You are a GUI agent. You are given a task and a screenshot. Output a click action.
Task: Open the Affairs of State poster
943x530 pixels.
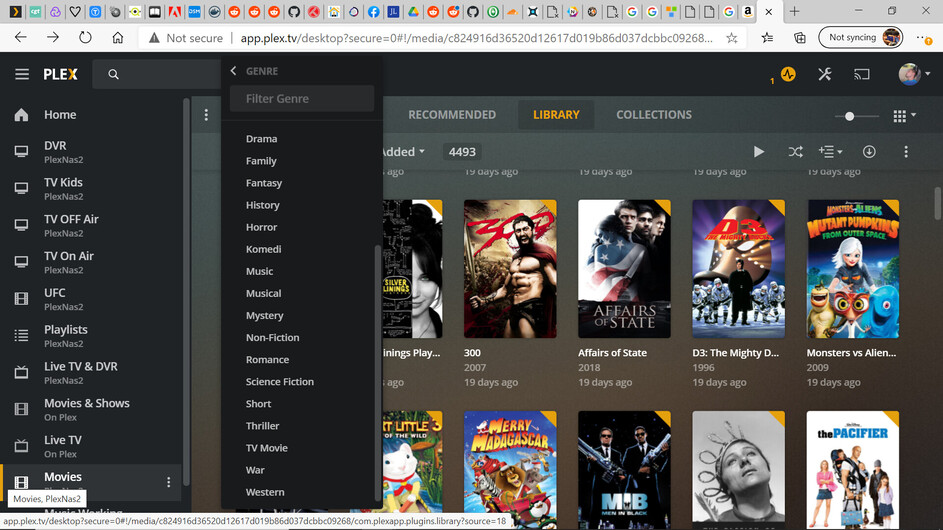(624, 269)
